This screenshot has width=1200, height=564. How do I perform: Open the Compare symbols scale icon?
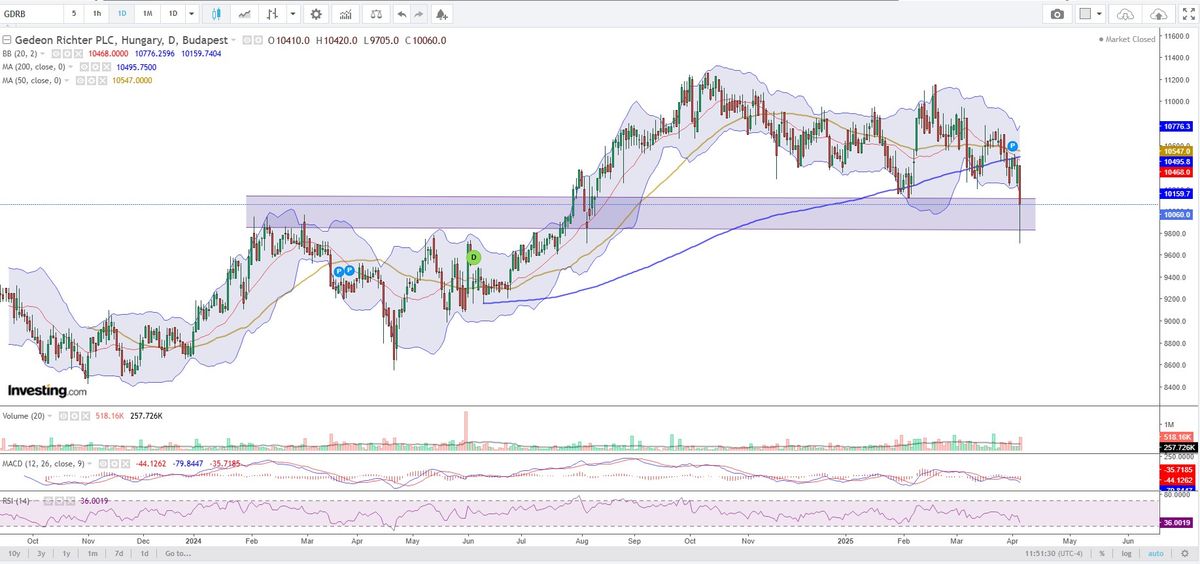(376, 14)
